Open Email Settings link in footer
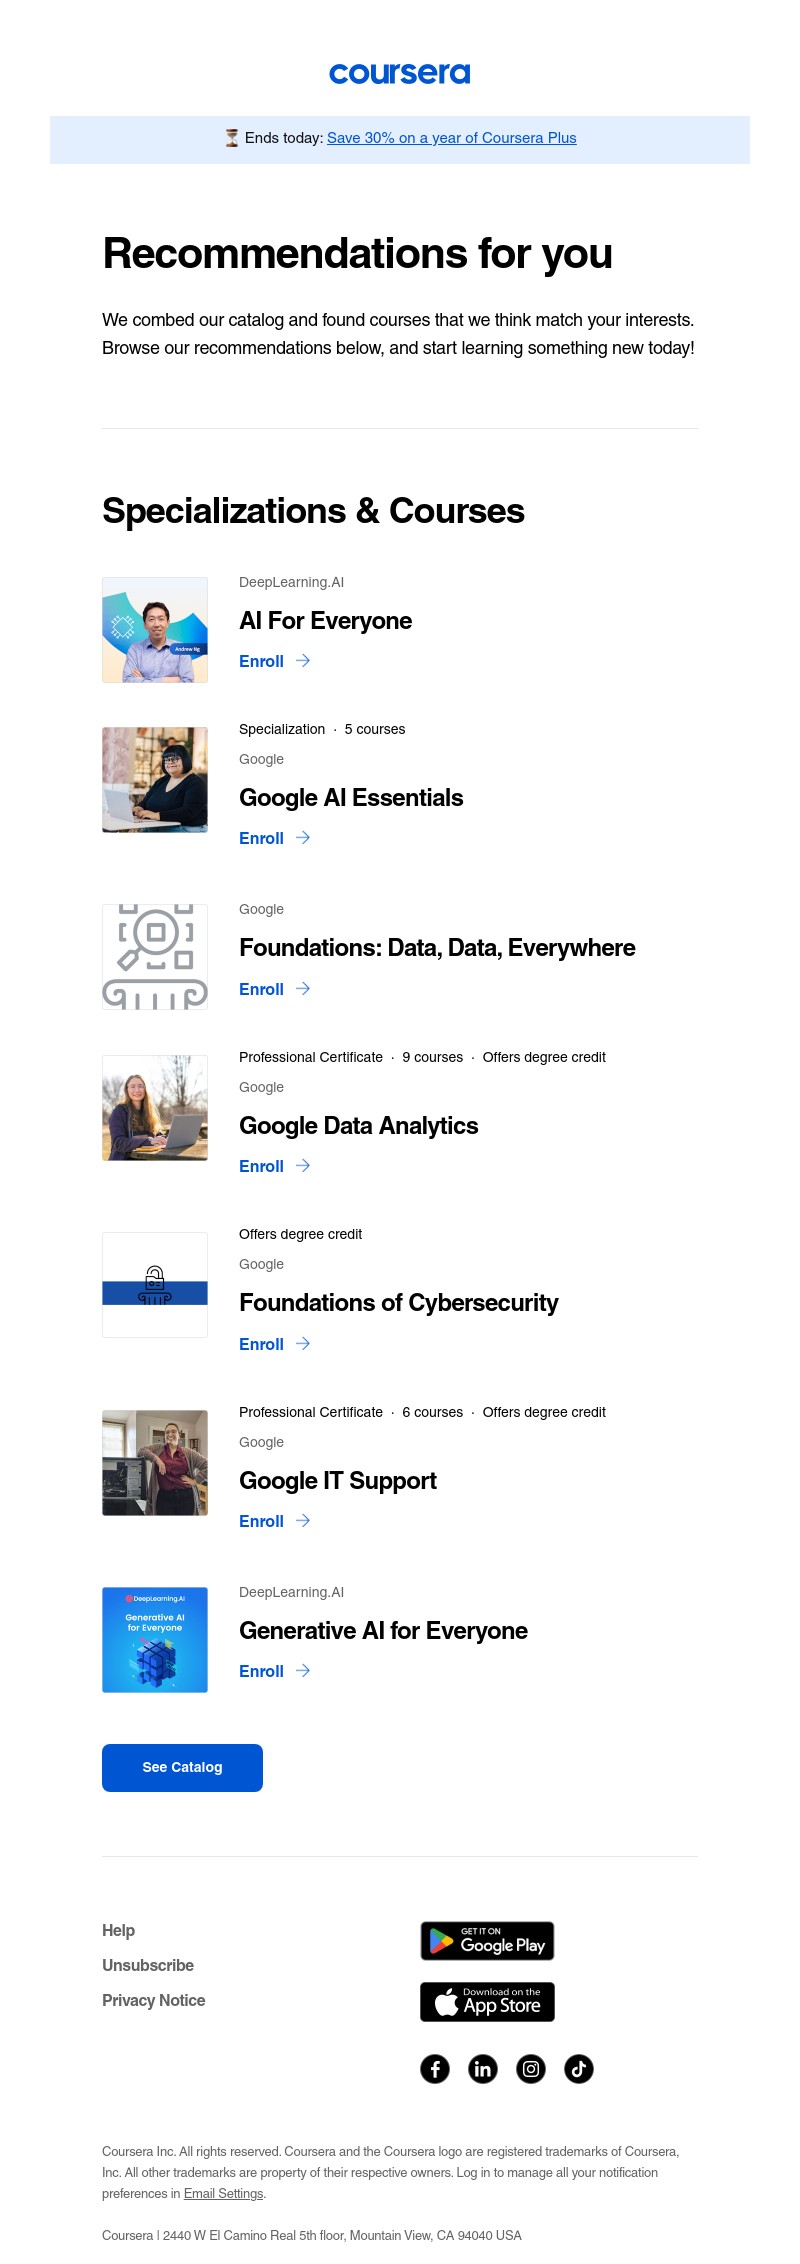 click(x=223, y=2194)
